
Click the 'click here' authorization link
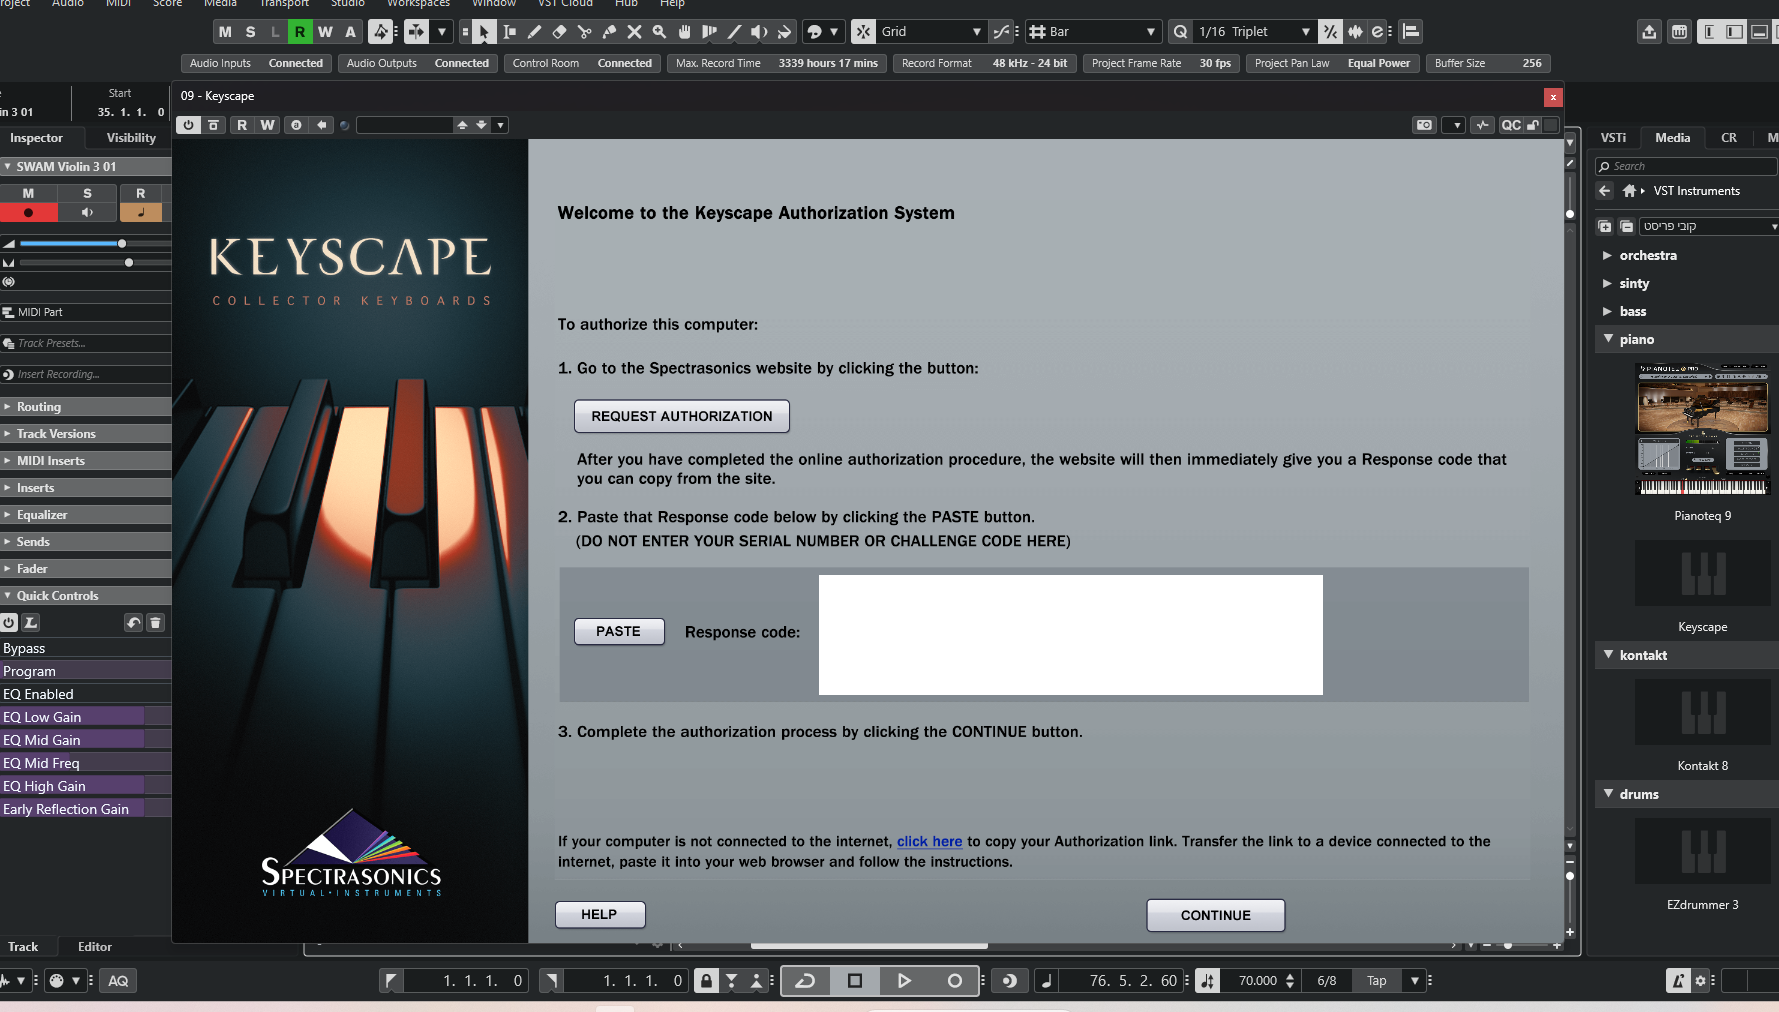(929, 842)
